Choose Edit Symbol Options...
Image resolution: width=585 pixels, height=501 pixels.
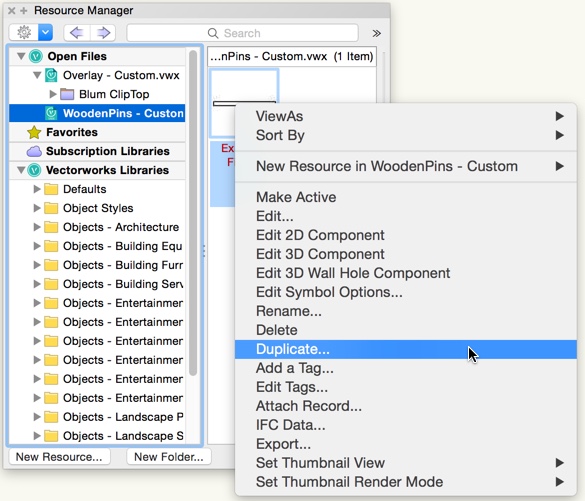pyautogui.click(x=406, y=292)
